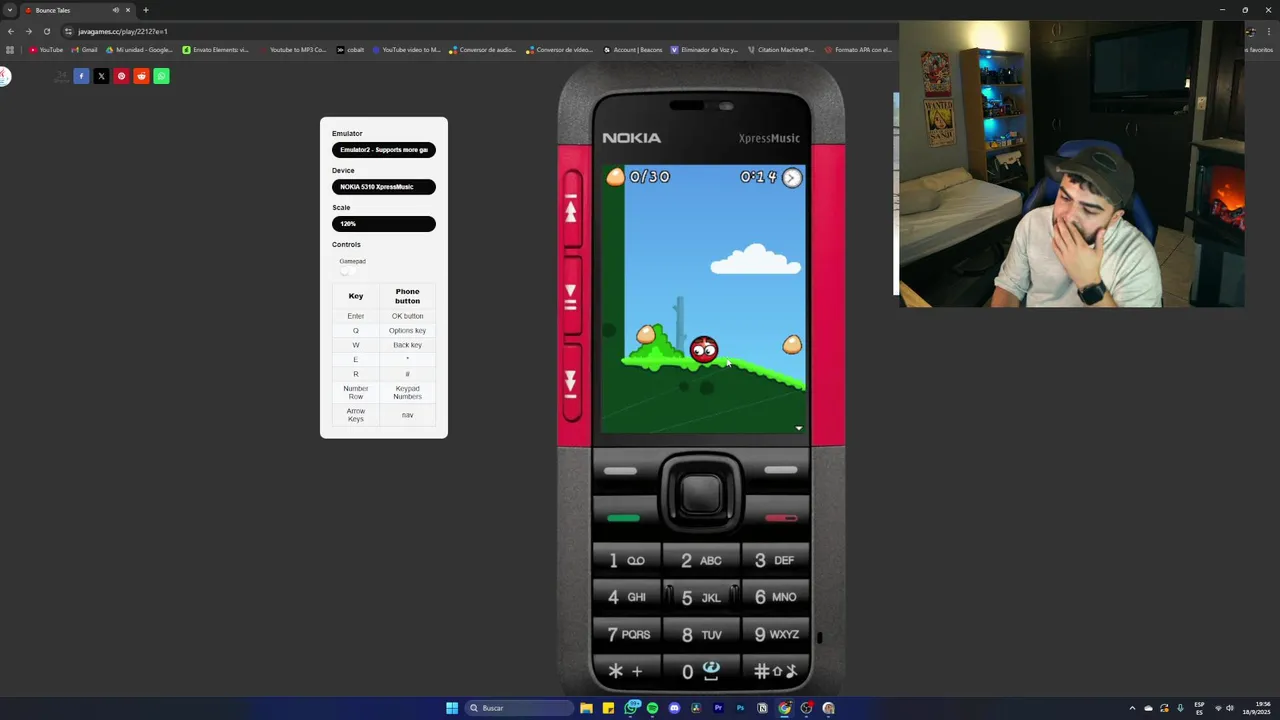
Task: Tap keypad star key
Action: pos(628,671)
